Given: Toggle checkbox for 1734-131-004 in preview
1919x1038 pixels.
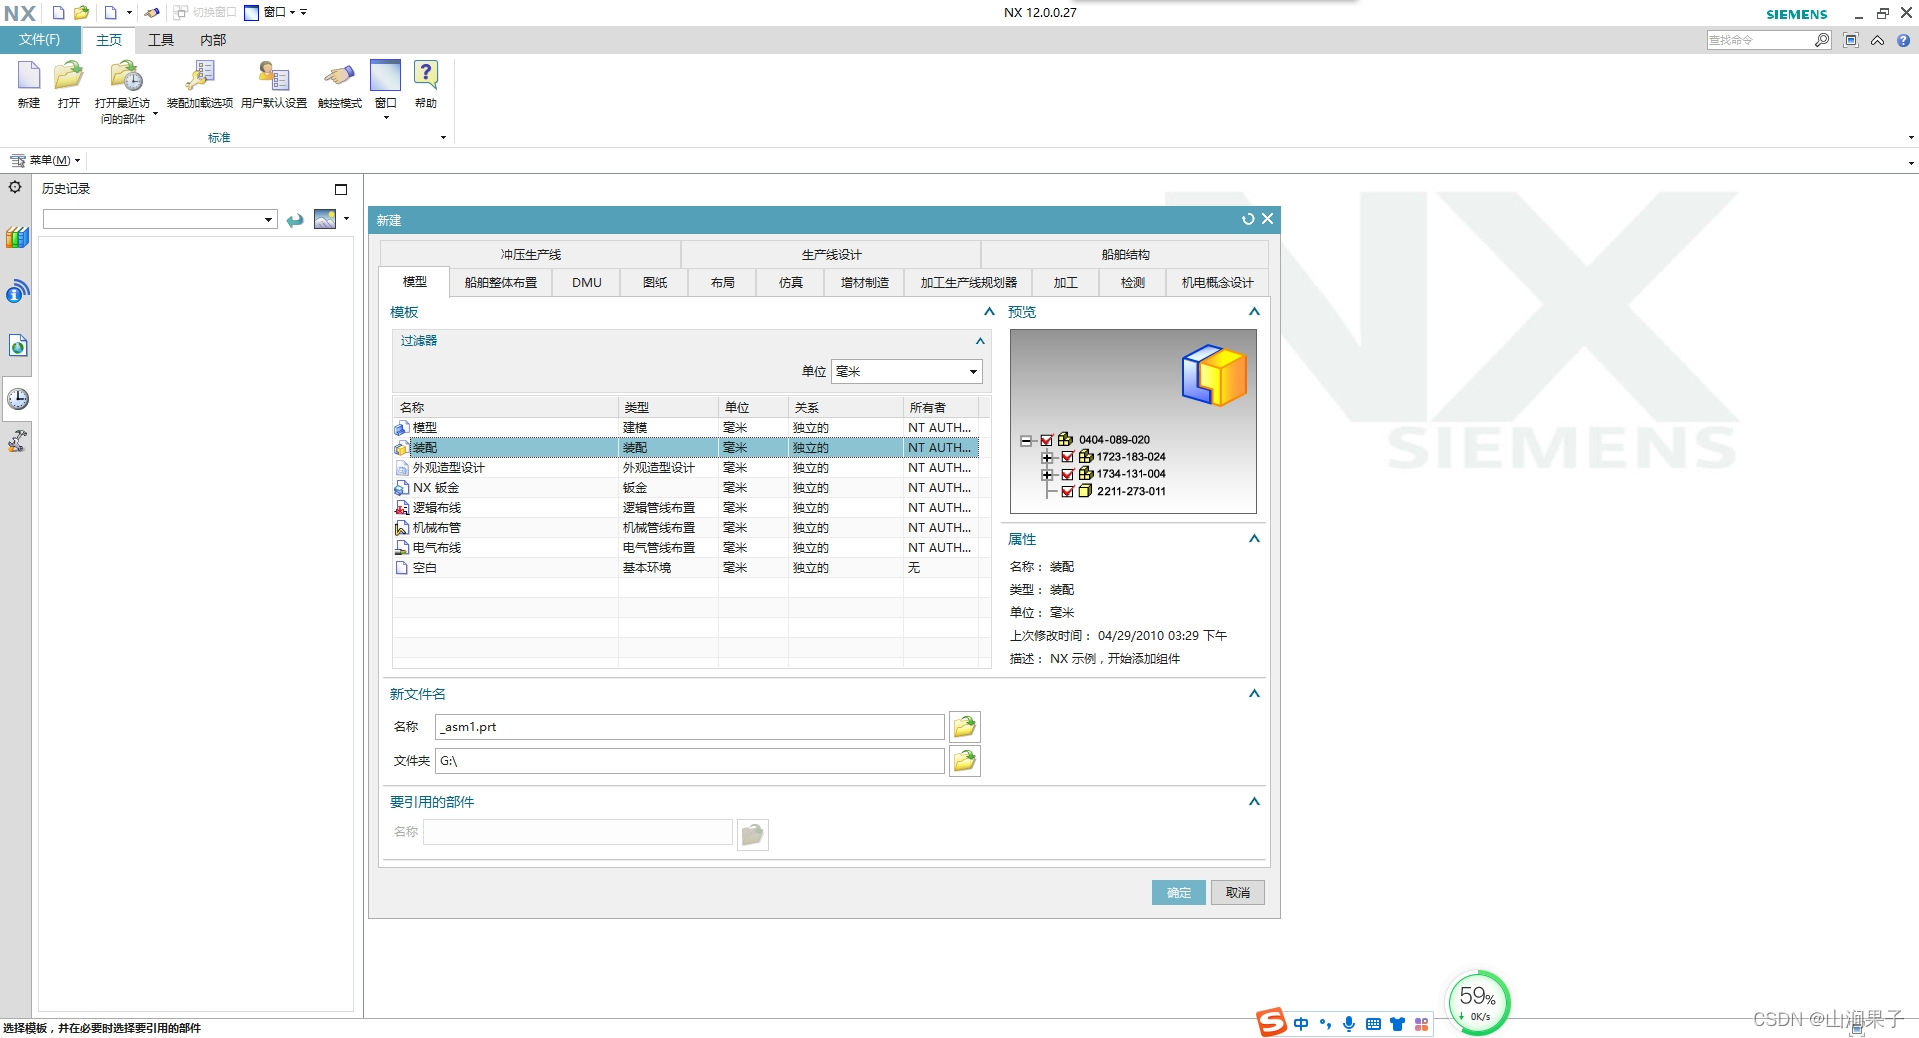Looking at the screenshot, I should (x=1067, y=474).
